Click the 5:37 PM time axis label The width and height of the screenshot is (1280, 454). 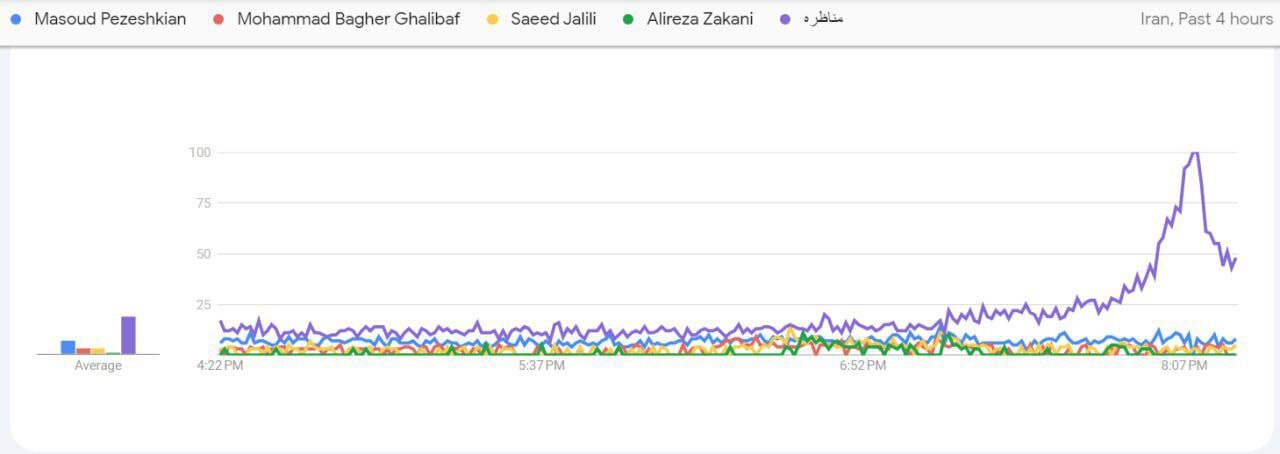tap(541, 366)
